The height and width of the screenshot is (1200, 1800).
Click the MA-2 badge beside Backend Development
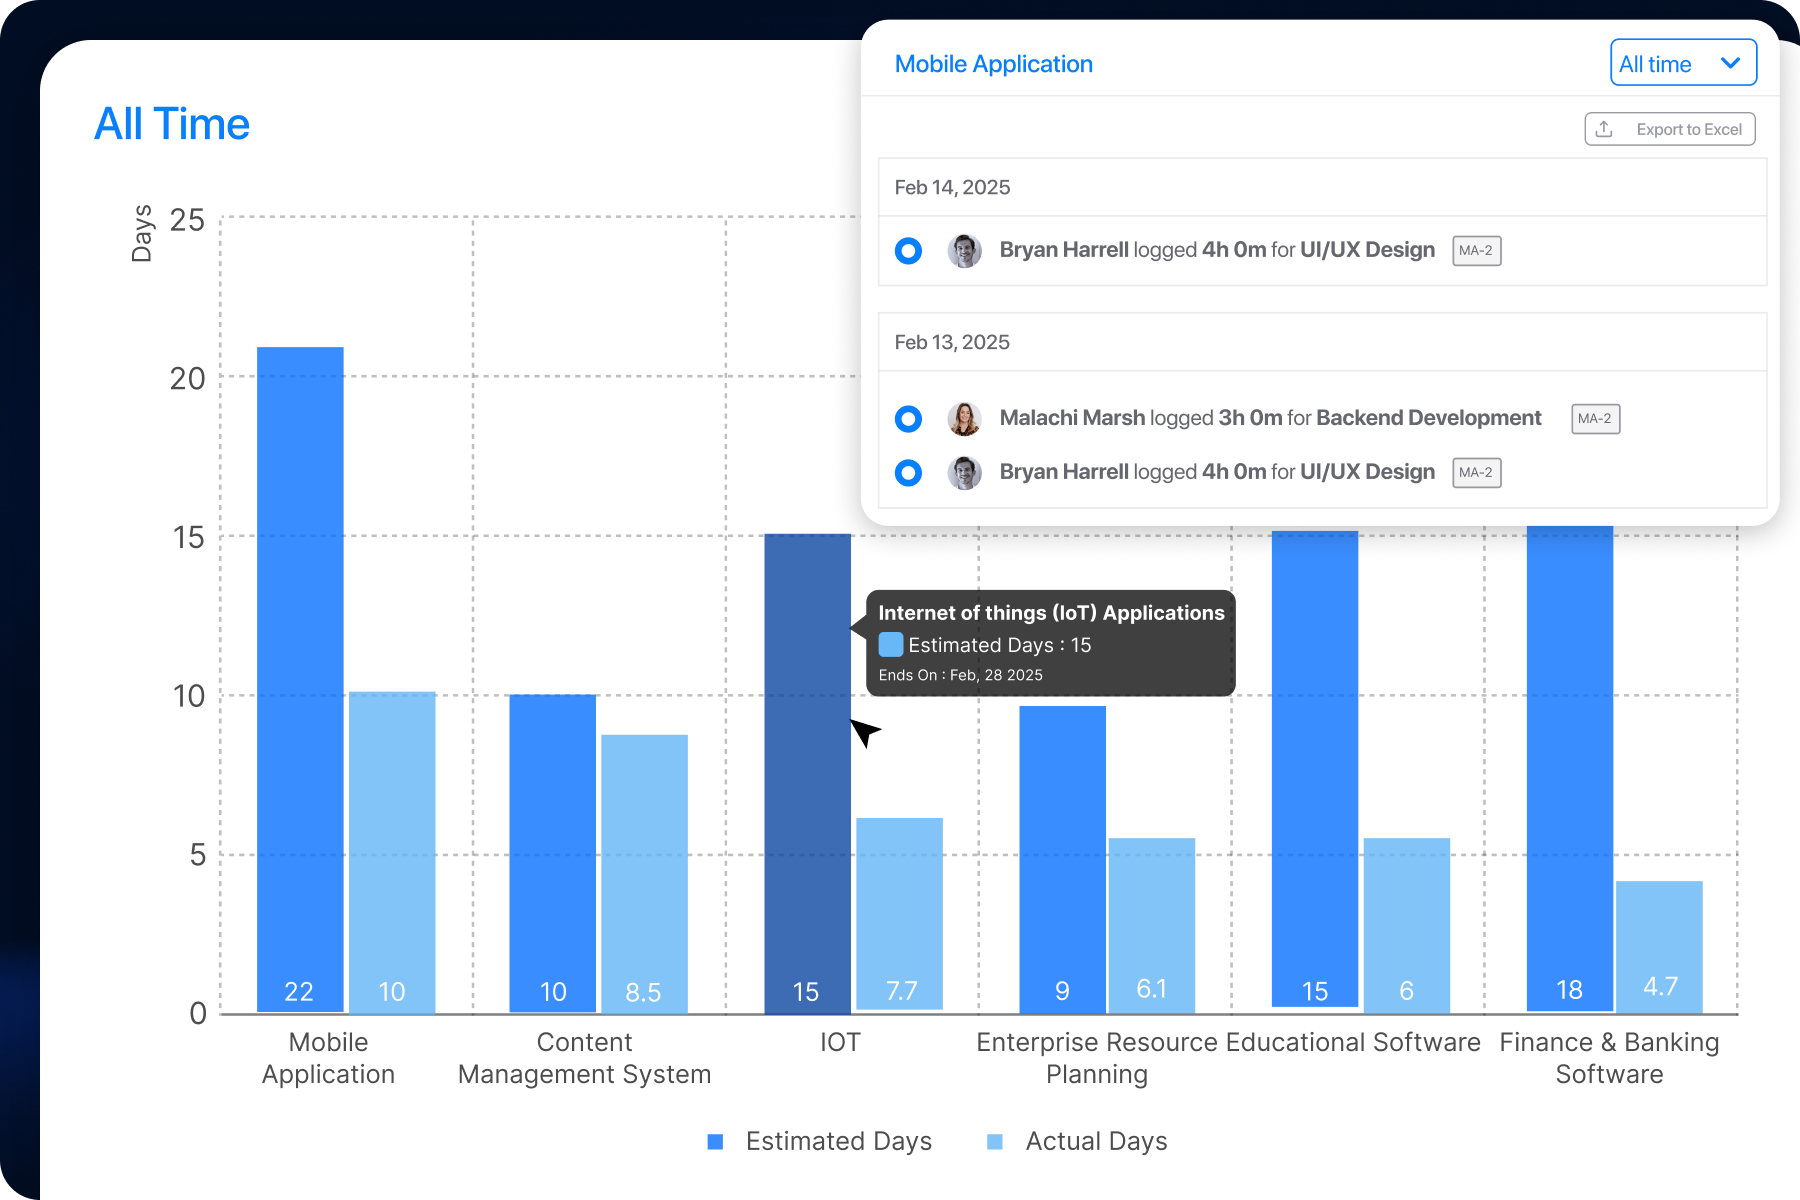coord(1595,418)
